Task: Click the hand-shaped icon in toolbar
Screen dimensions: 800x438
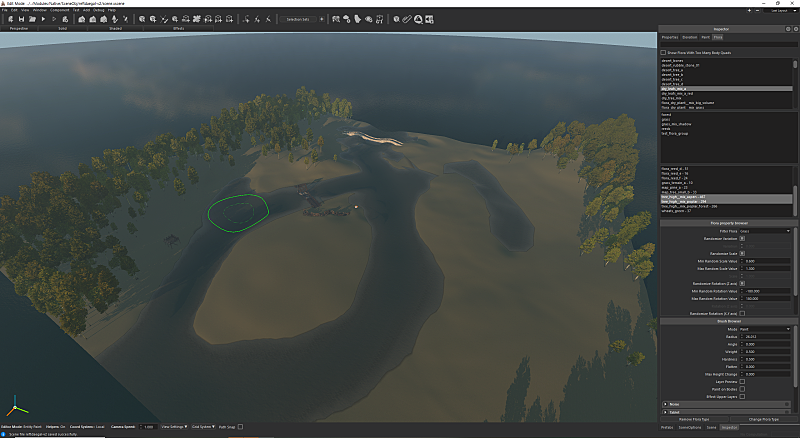Action: (x=358, y=19)
